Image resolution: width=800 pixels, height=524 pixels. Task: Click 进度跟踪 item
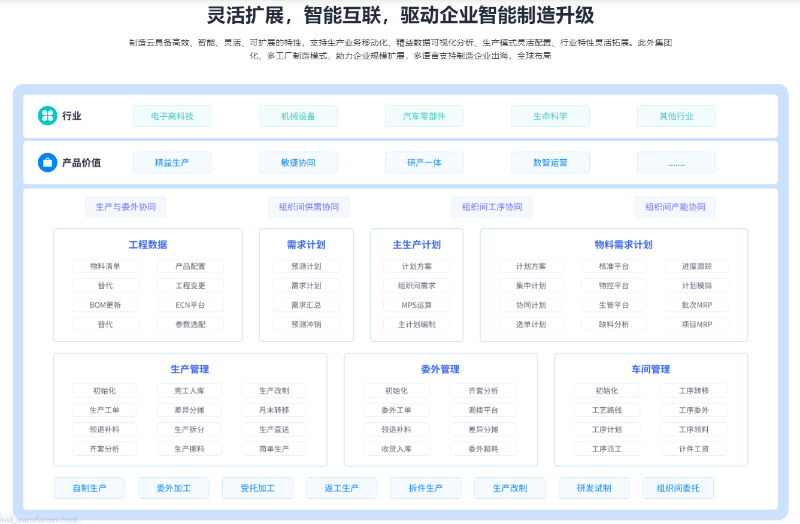coord(697,266)
